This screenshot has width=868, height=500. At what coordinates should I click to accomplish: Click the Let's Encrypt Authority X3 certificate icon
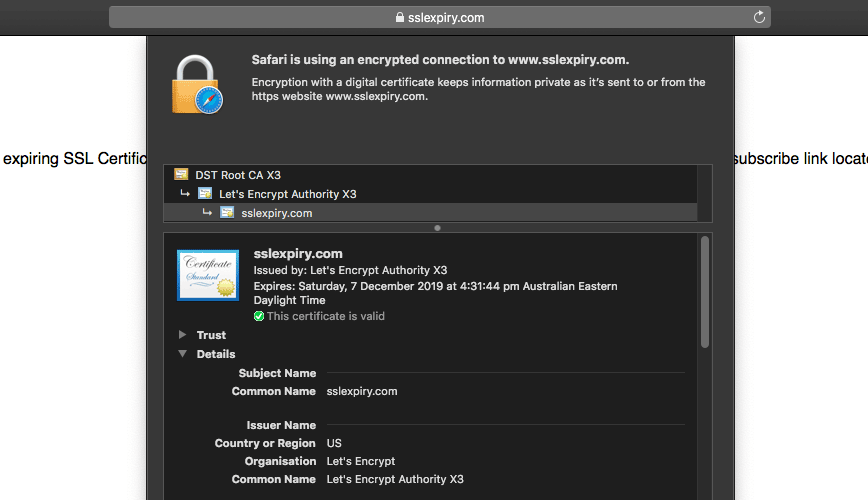[x=205, y=194]
